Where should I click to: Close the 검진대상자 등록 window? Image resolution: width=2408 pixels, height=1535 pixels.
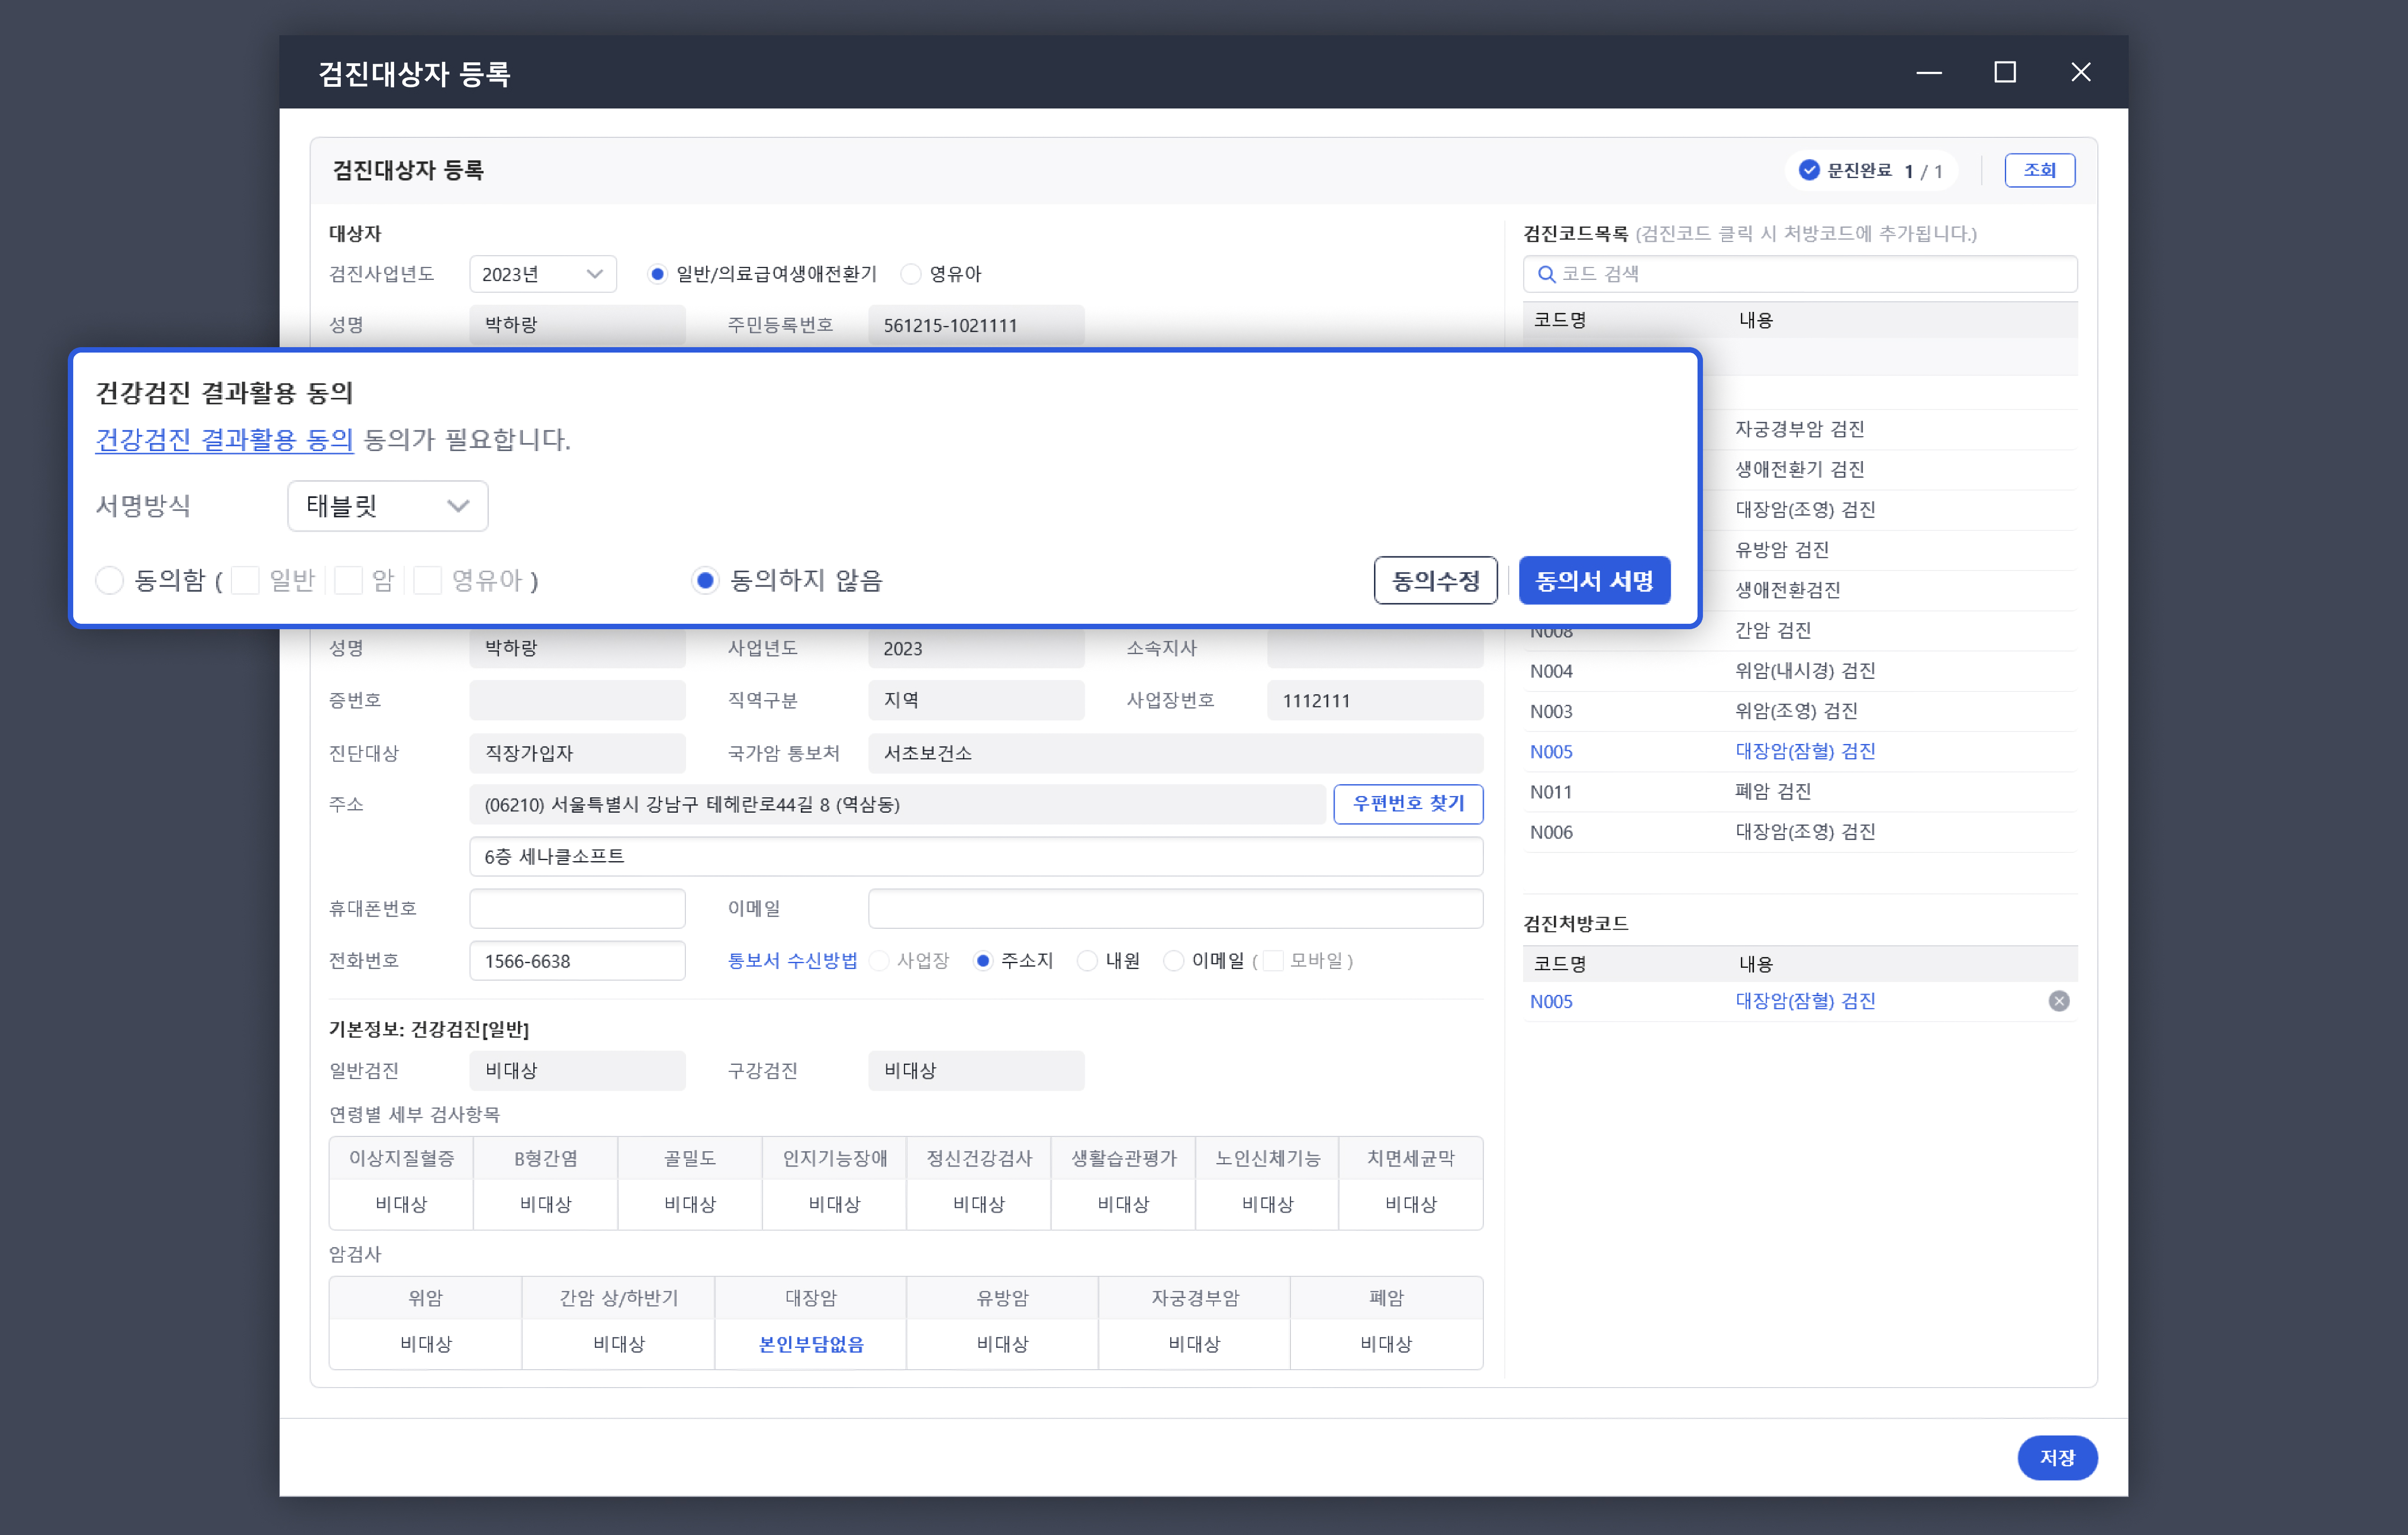tap(2080, 72)
